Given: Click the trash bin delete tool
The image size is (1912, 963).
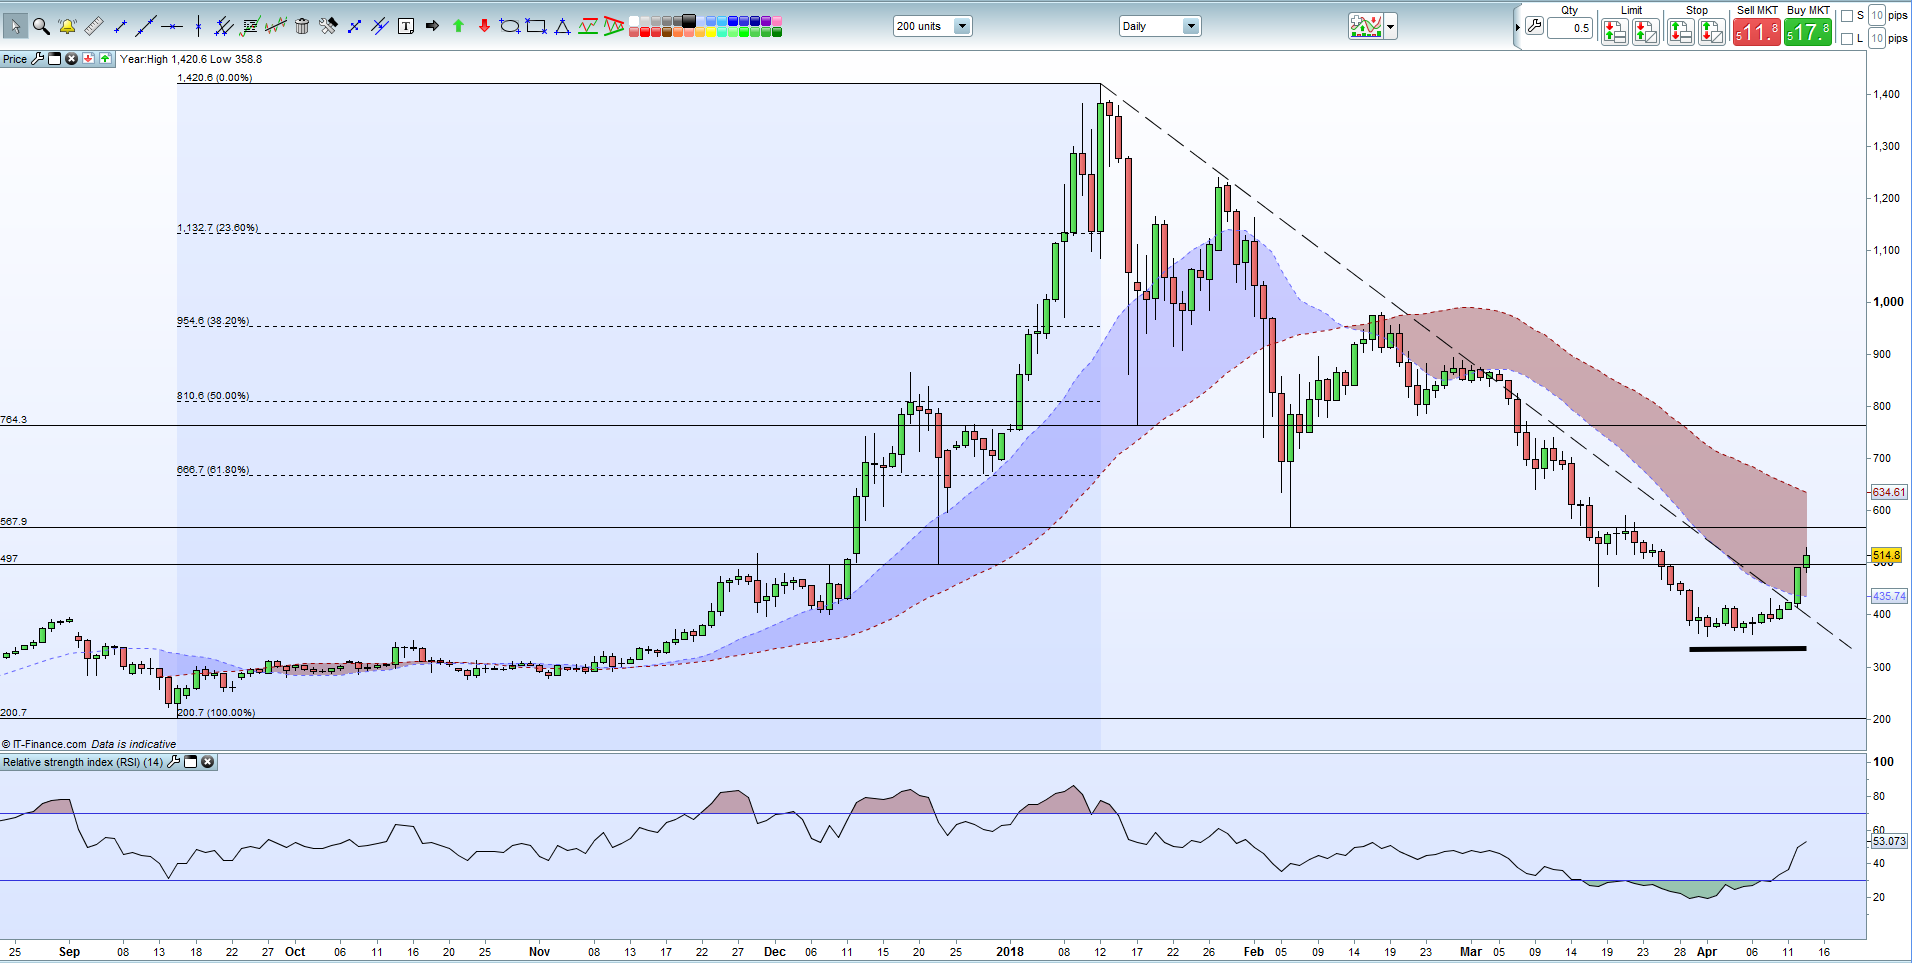Looking at the screenshot, I should (x=302, y=27).
